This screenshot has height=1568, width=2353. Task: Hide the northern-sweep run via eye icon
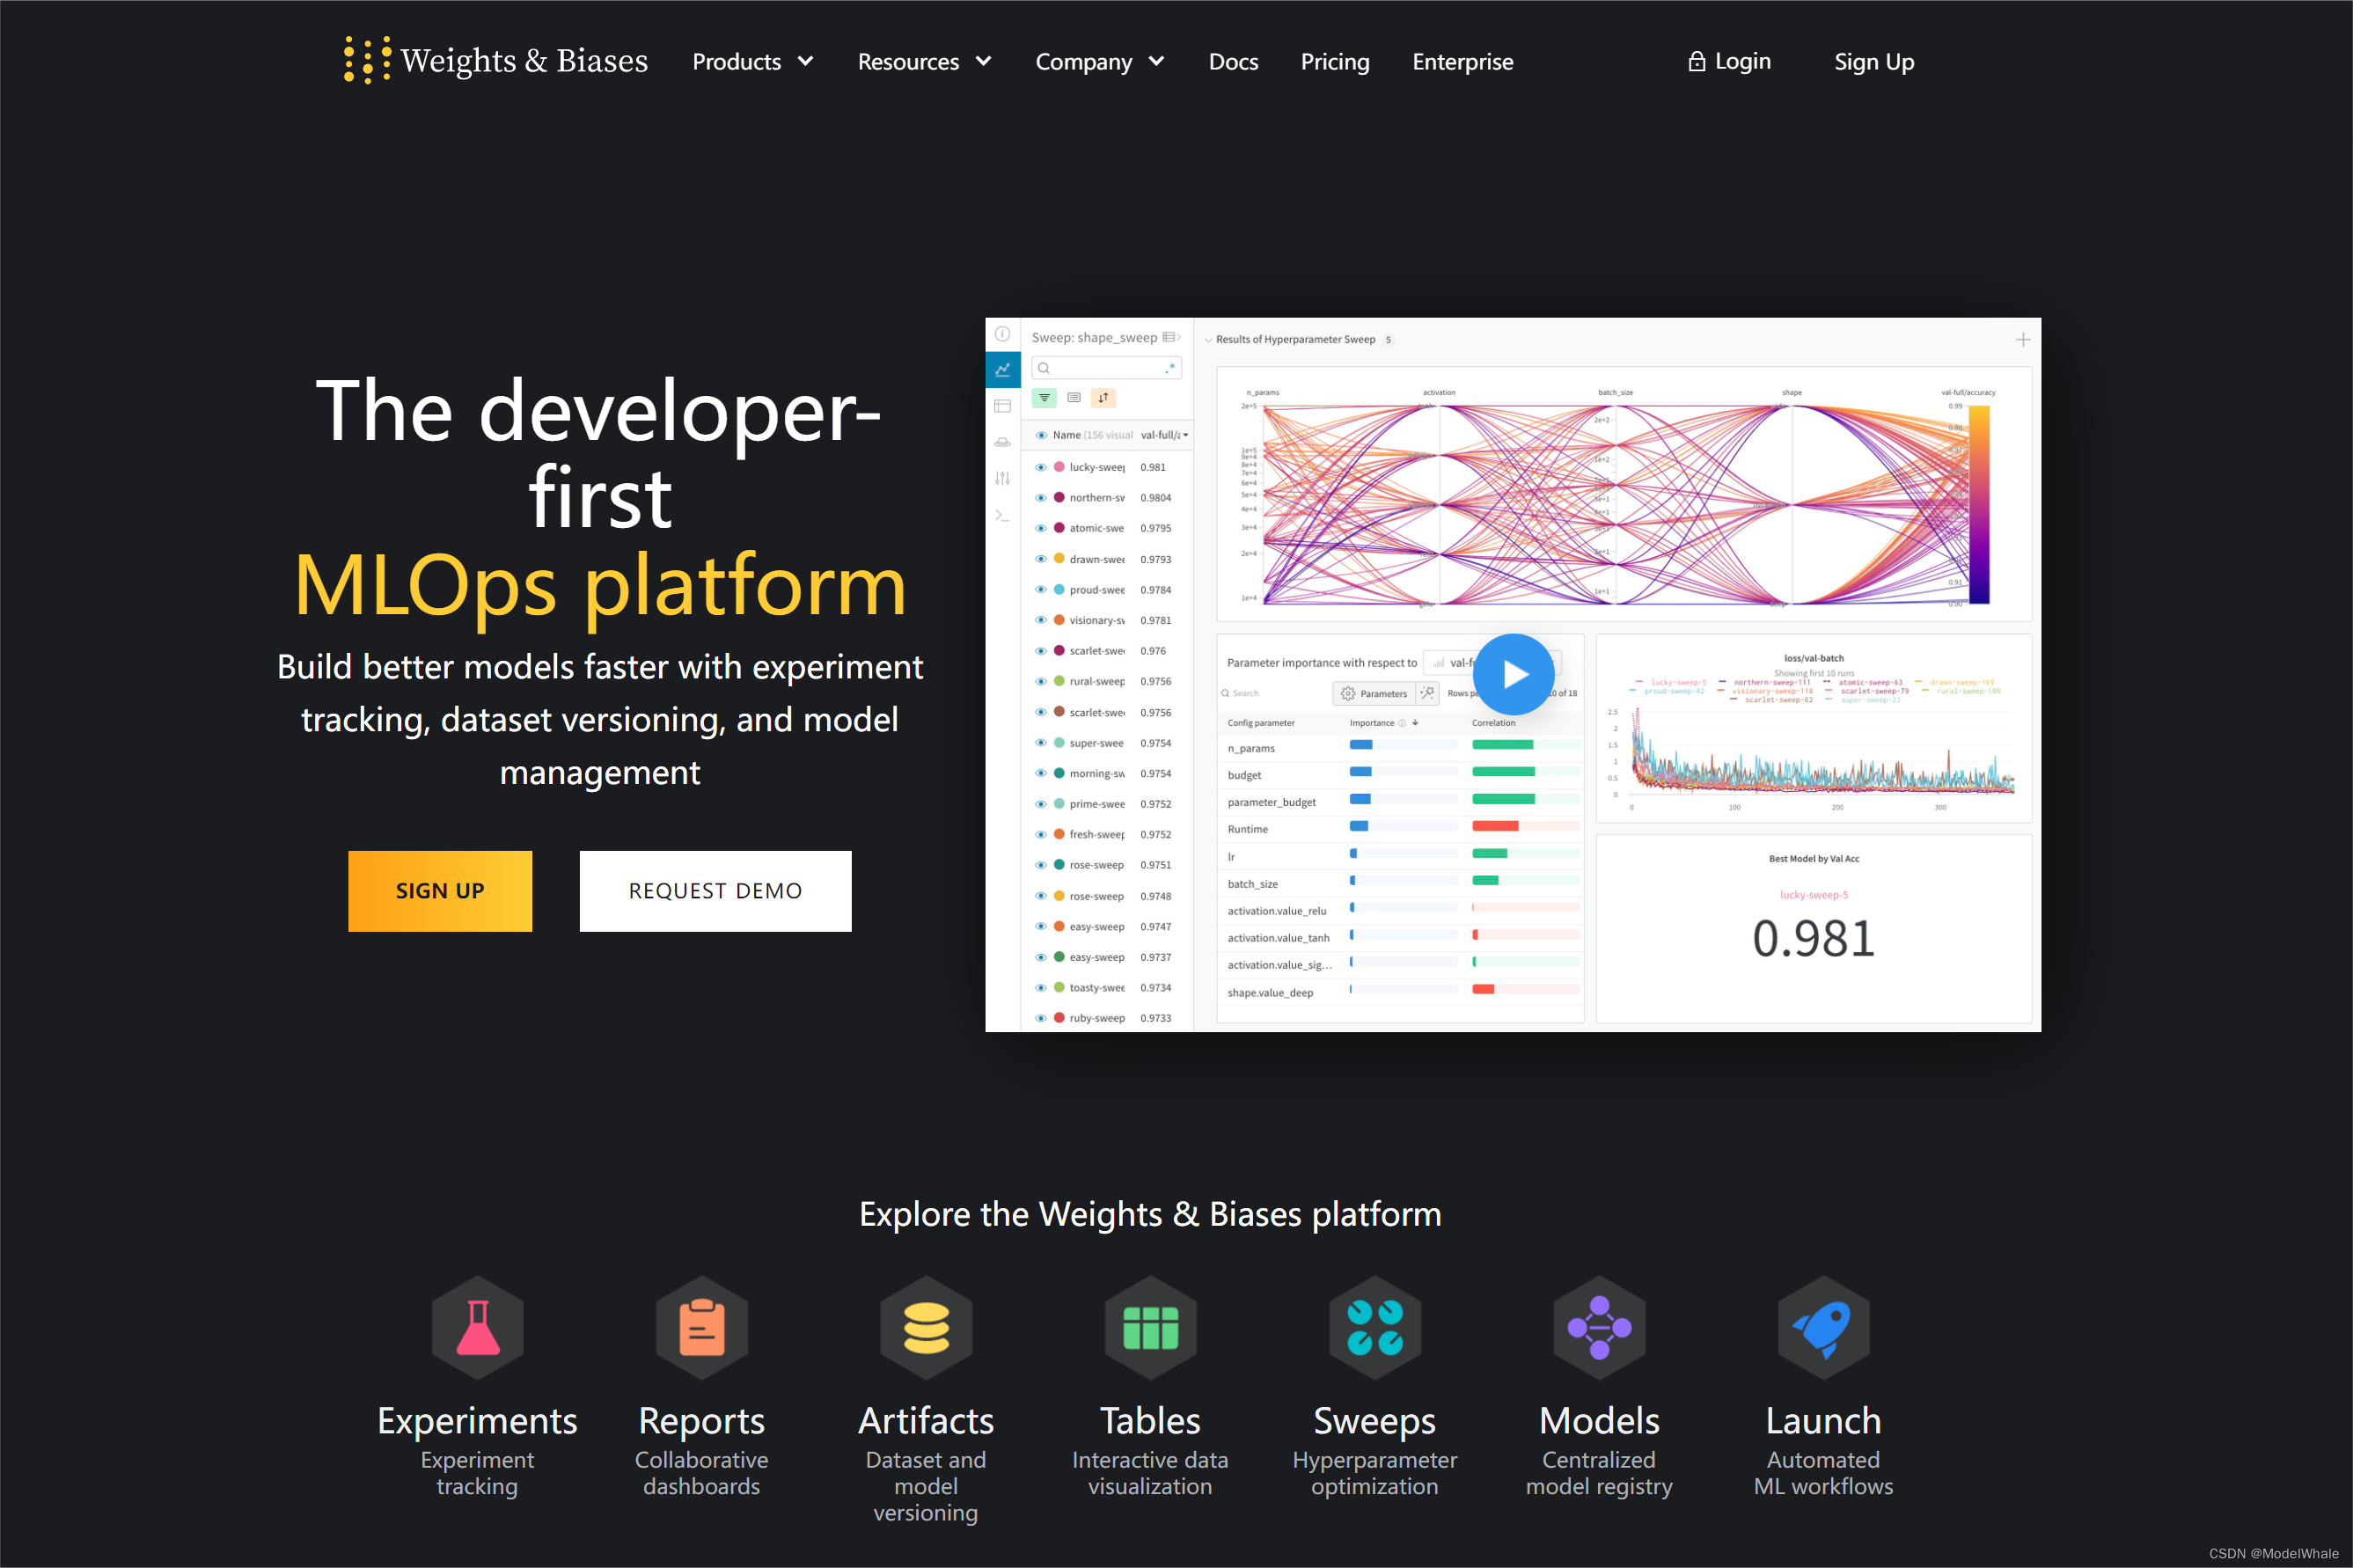tap(1040, 497)
